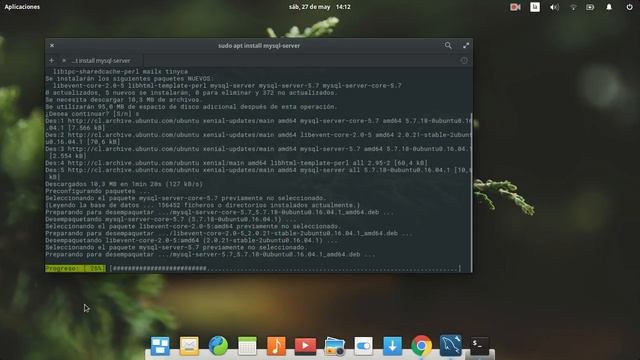
Task: Launch Calendar from the dock
Action: tap(247, 346)
